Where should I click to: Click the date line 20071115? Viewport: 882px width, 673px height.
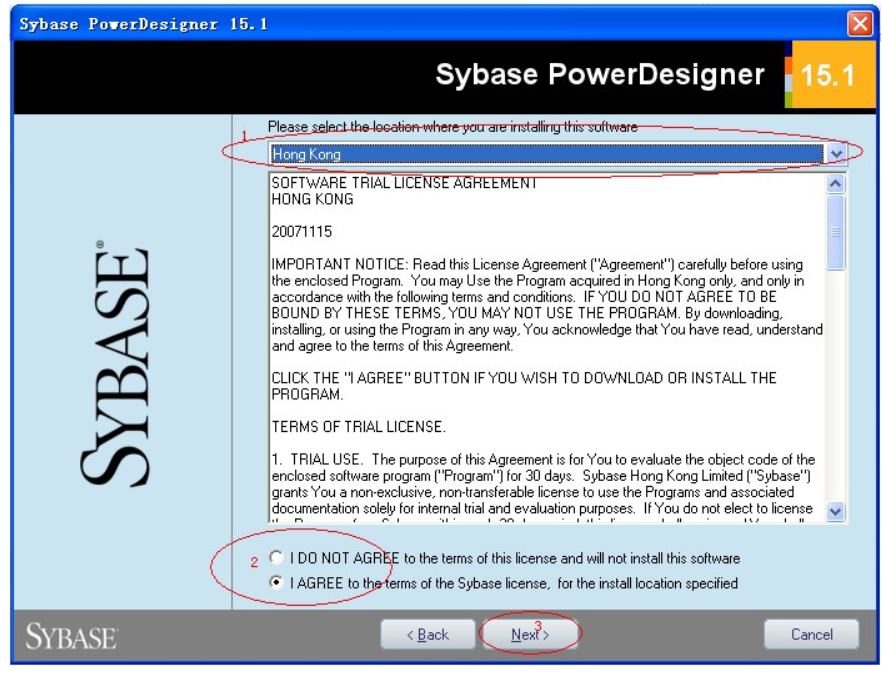point(302,231)
